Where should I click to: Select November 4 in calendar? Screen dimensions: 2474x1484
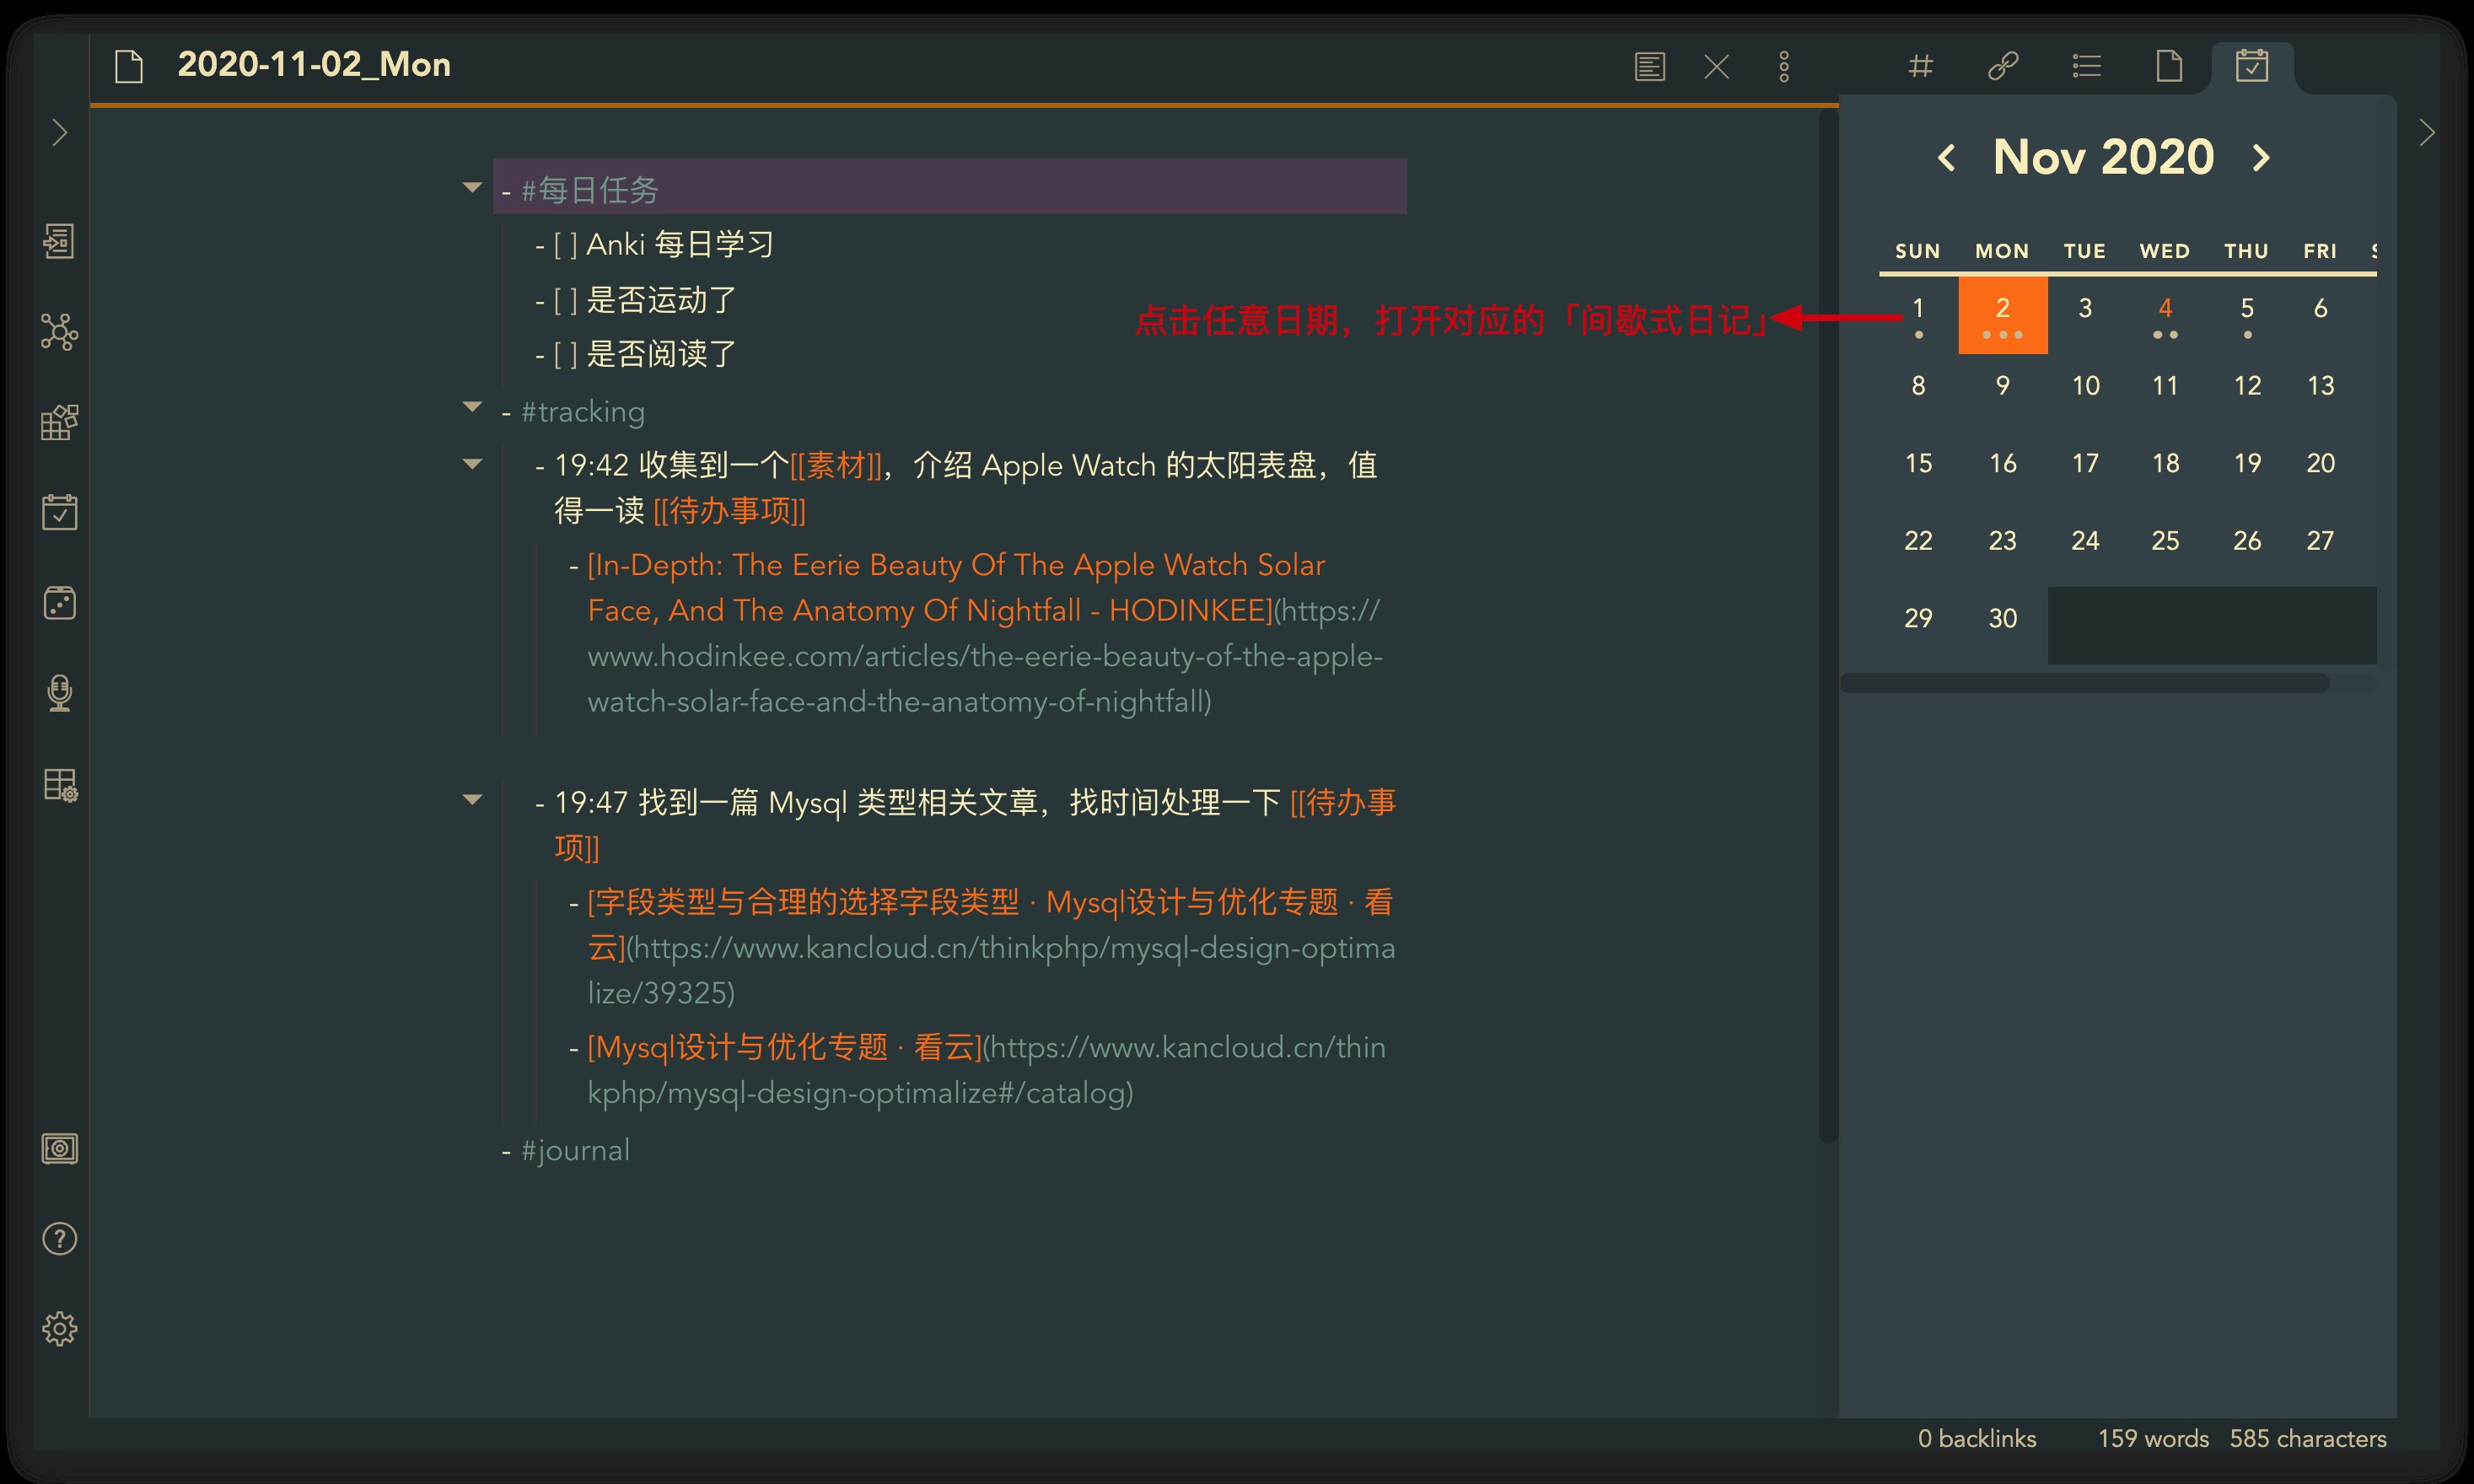coord(2165,310)
